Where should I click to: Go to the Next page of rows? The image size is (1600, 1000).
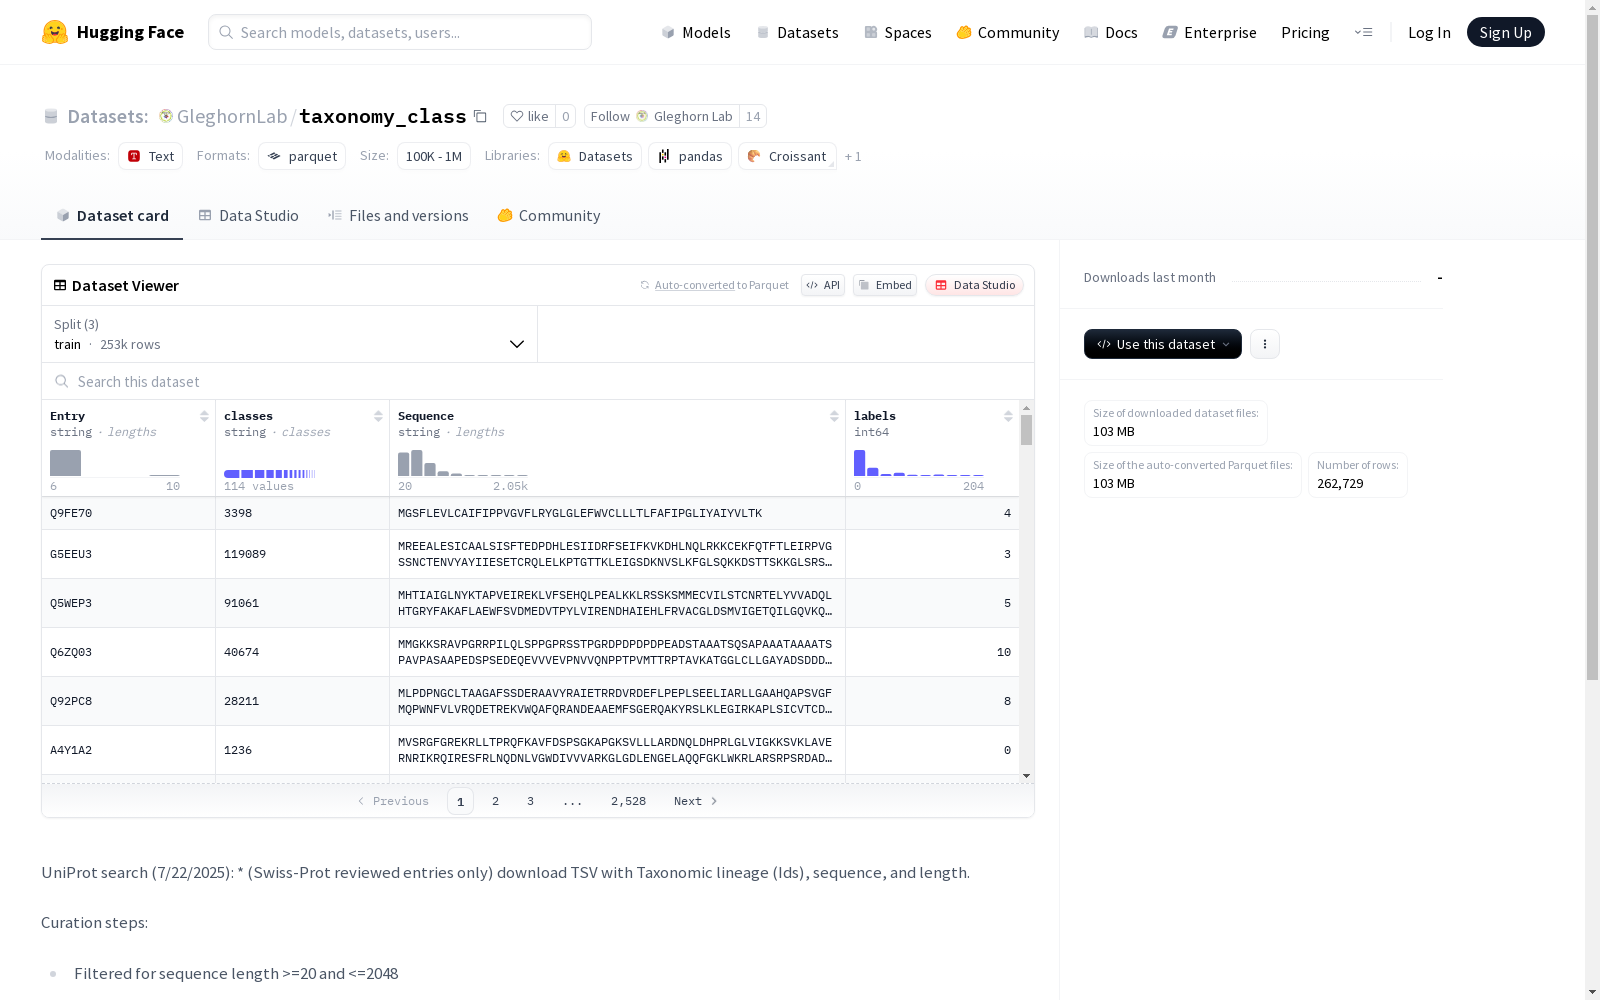tap(696, 801)
